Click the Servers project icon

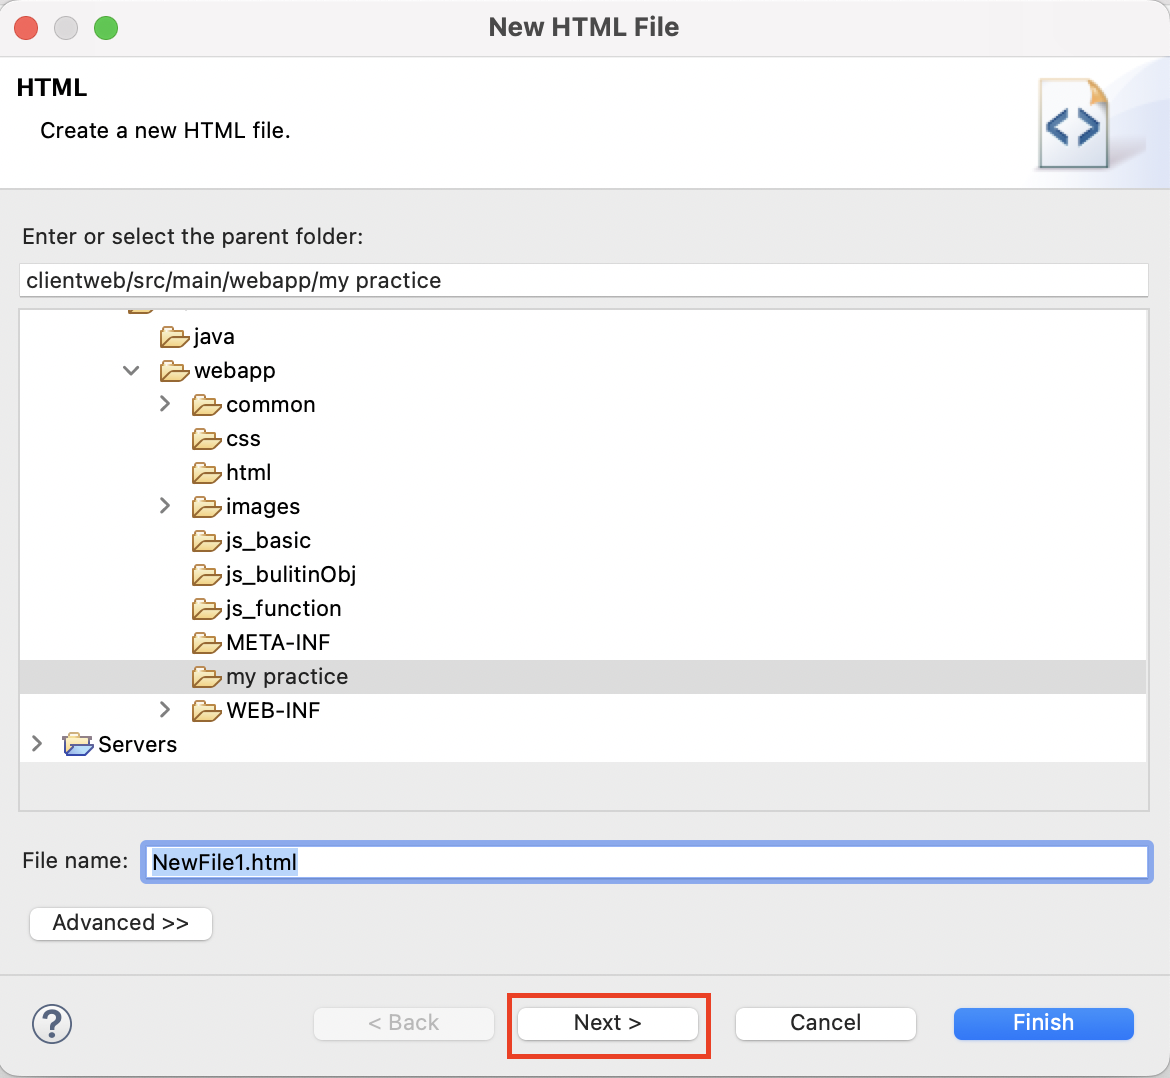[78, 745]
